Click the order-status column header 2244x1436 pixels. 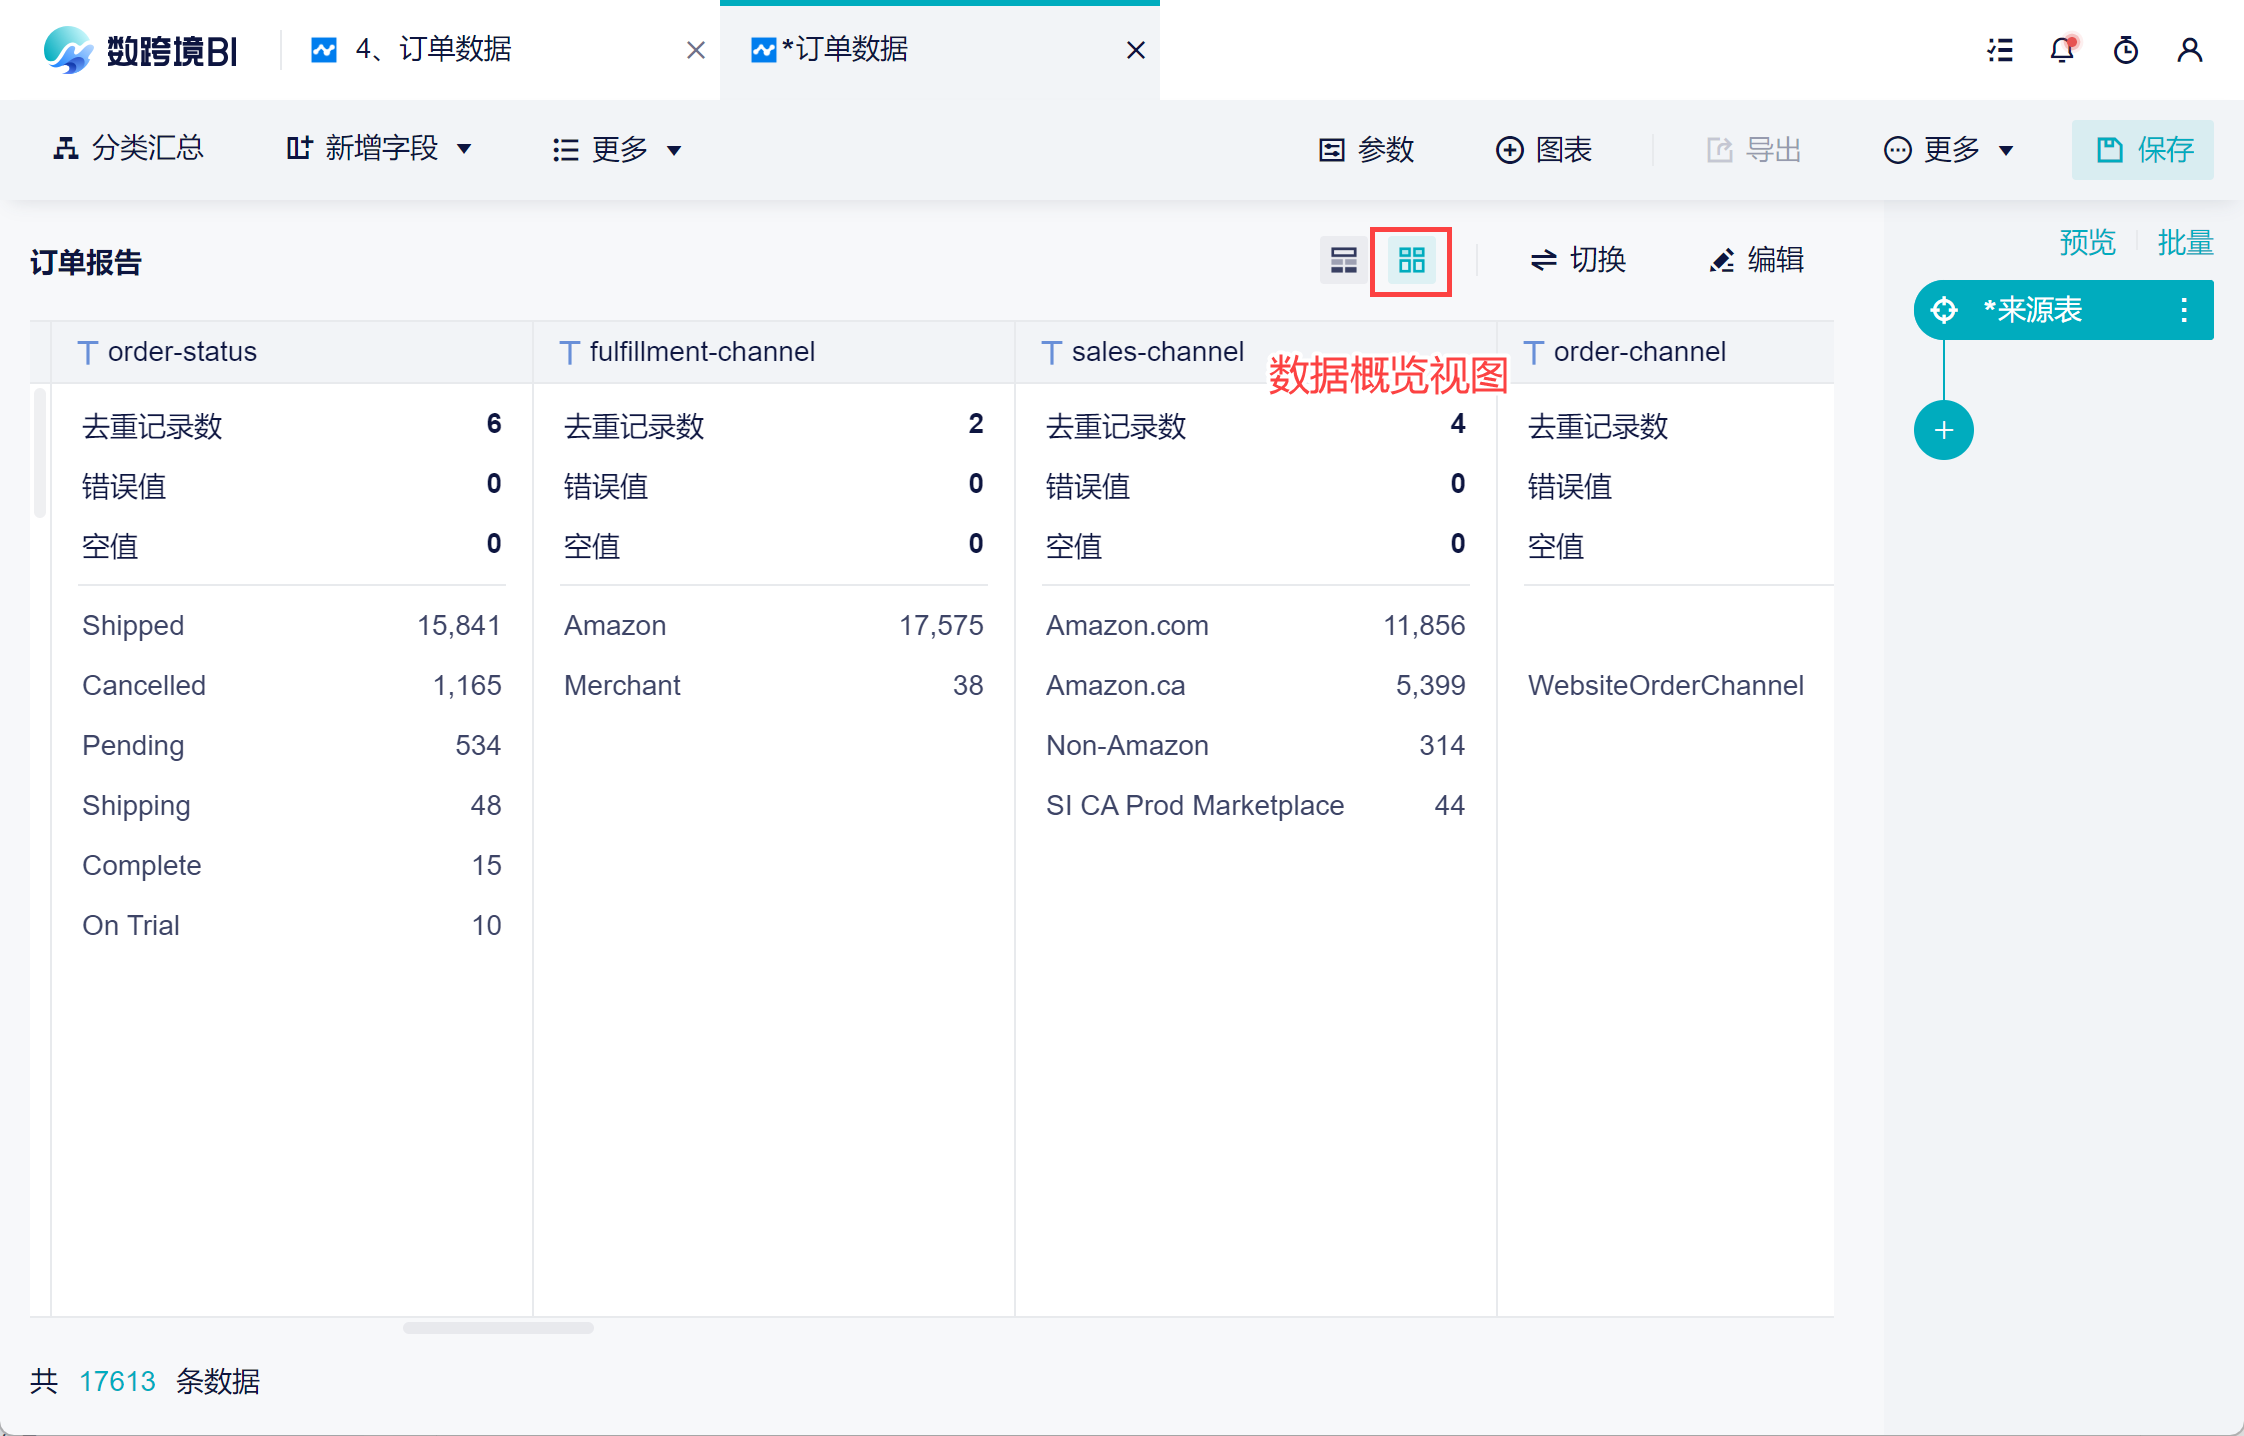pyautogui.click(x=182, y=352)
